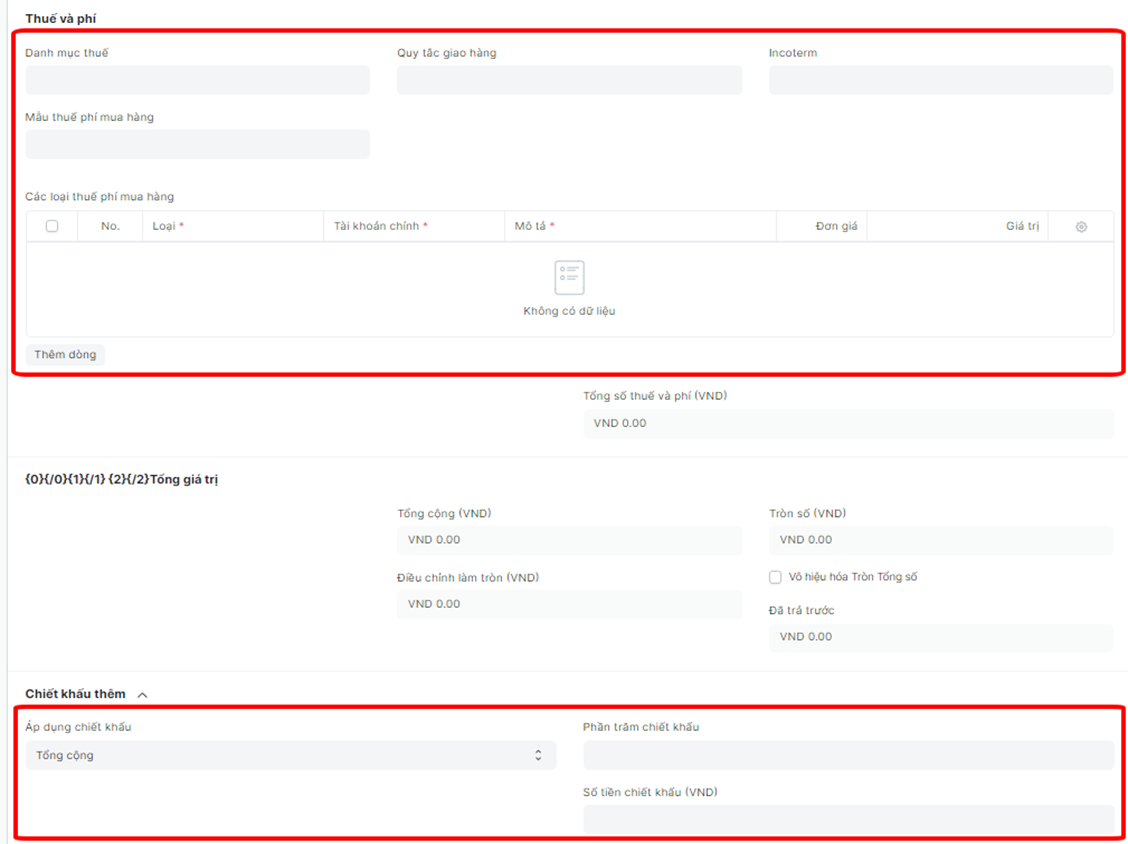Click the empty data placeholder icon

(x=569, y=277)
